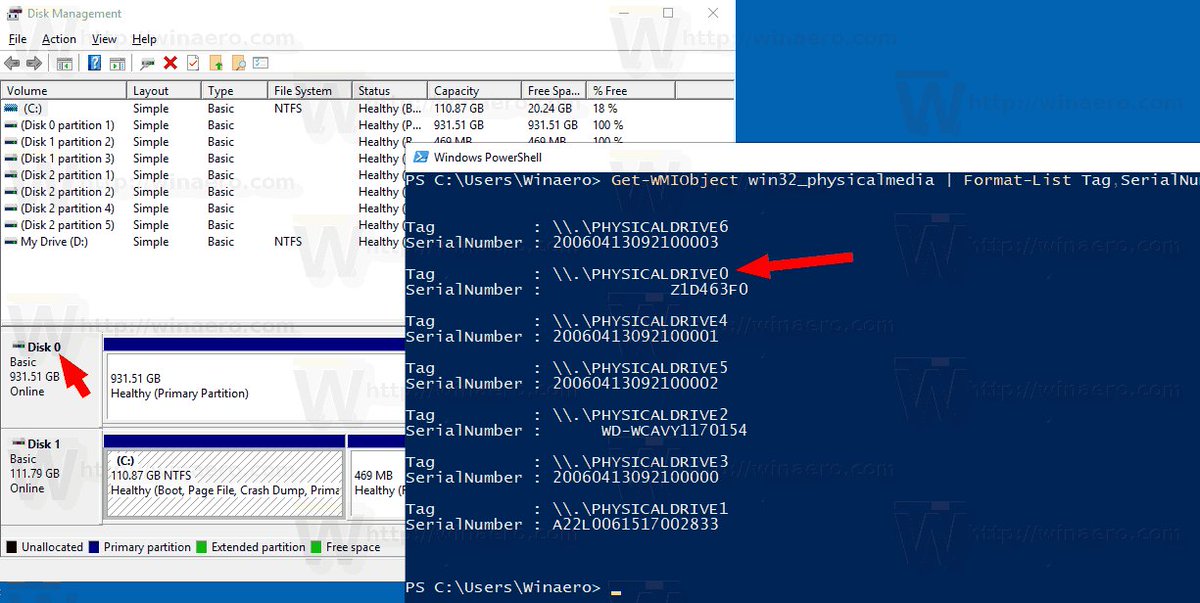Sort by % Free column header
This screenshot has width=1200, height=603.
[631, 90]
